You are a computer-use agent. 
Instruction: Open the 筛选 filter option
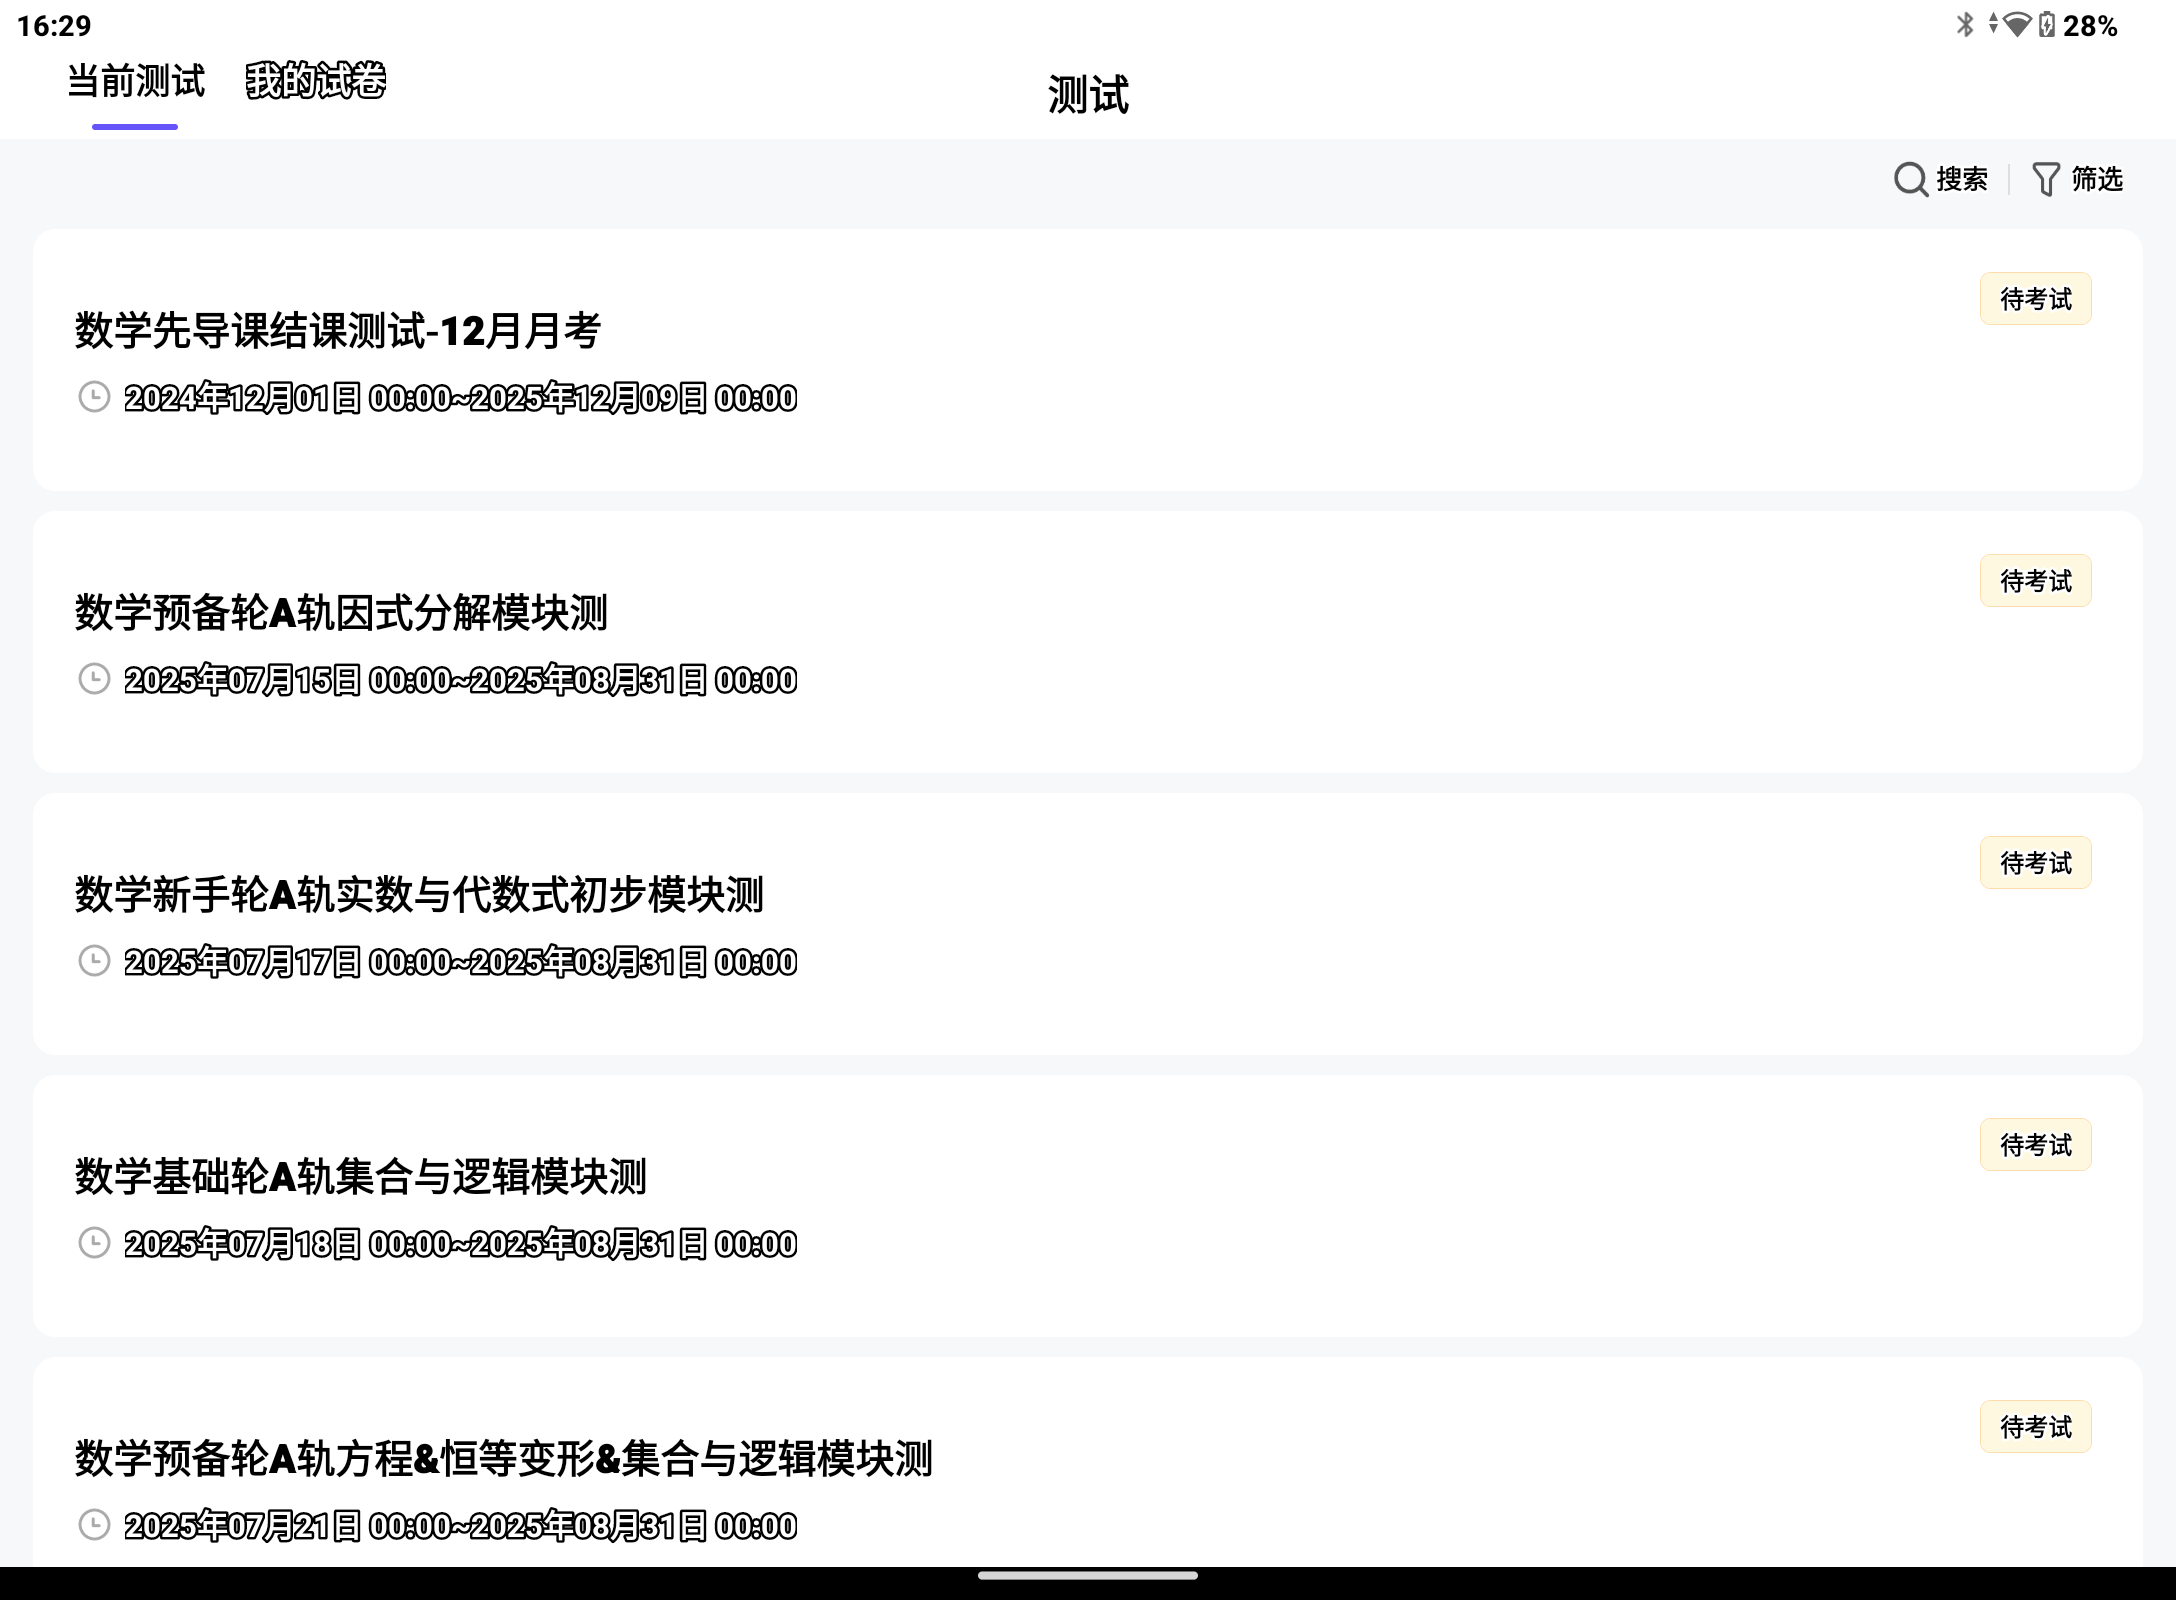pos(2097,180)
